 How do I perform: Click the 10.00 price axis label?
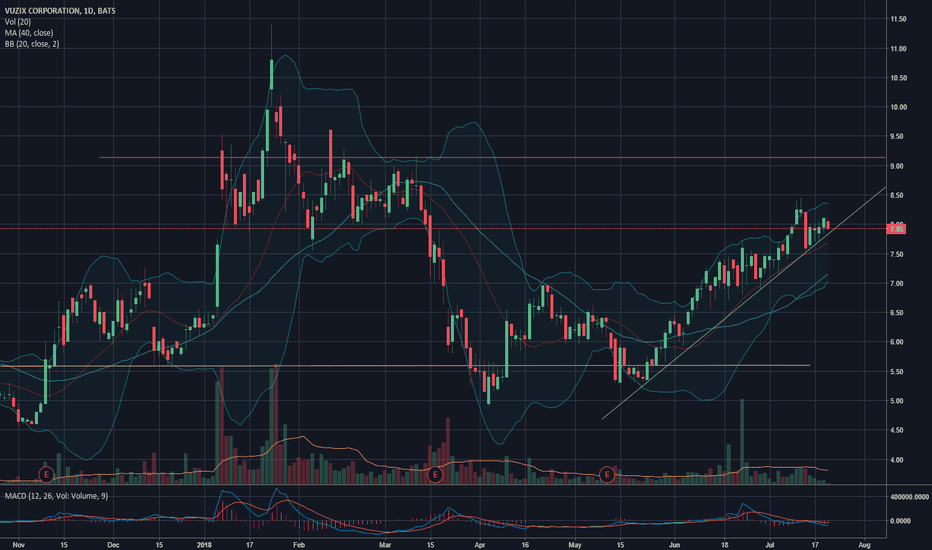click(898, 107)
